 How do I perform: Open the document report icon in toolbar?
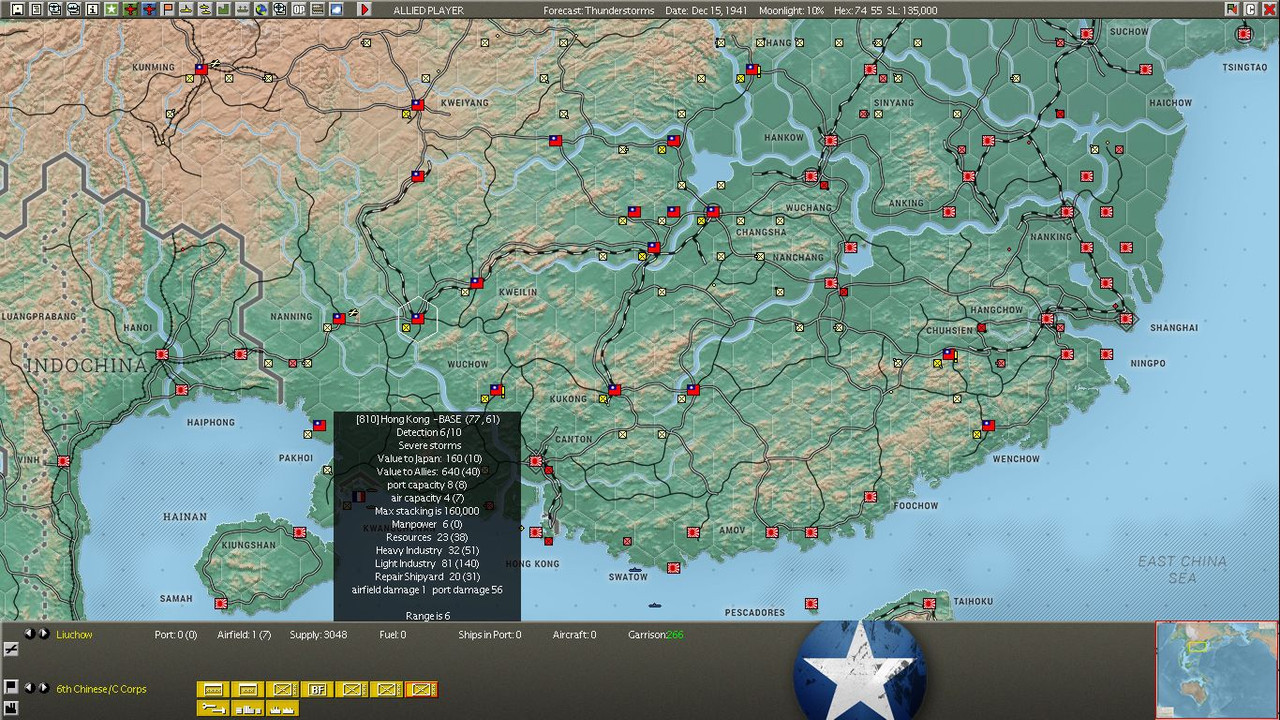pyautogui.click(x=35, y=9)
